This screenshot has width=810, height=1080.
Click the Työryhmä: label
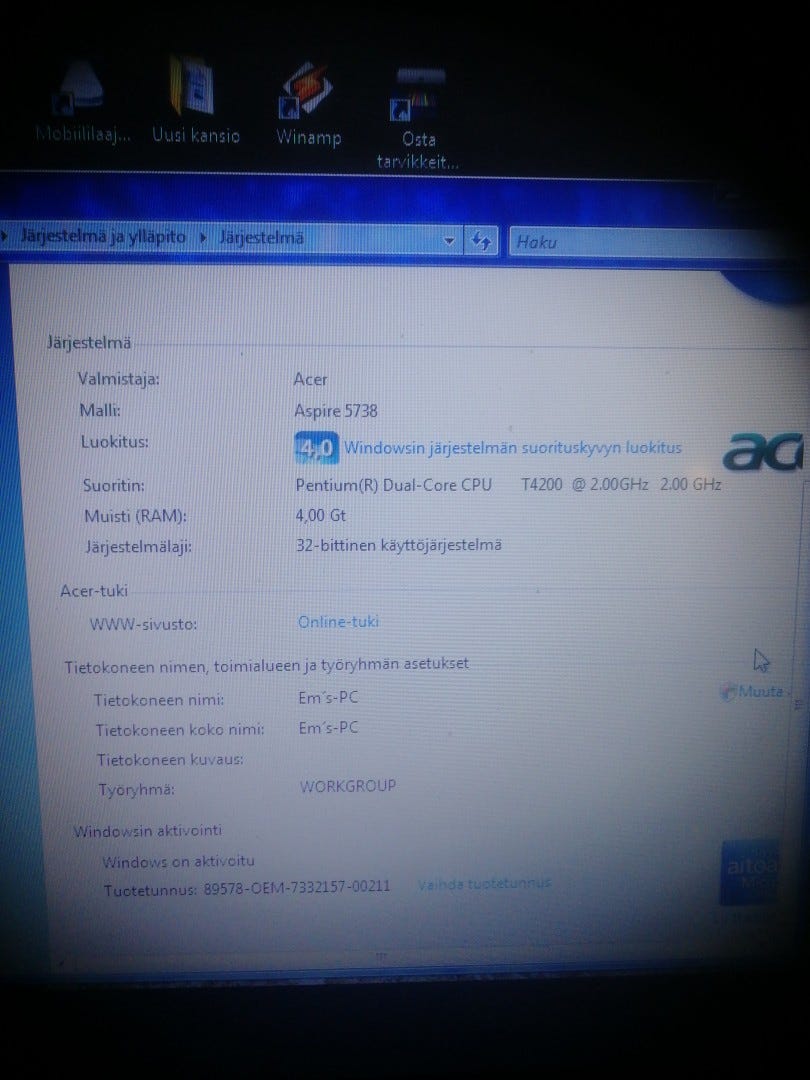pyautogui.click(x=136, y=790)
